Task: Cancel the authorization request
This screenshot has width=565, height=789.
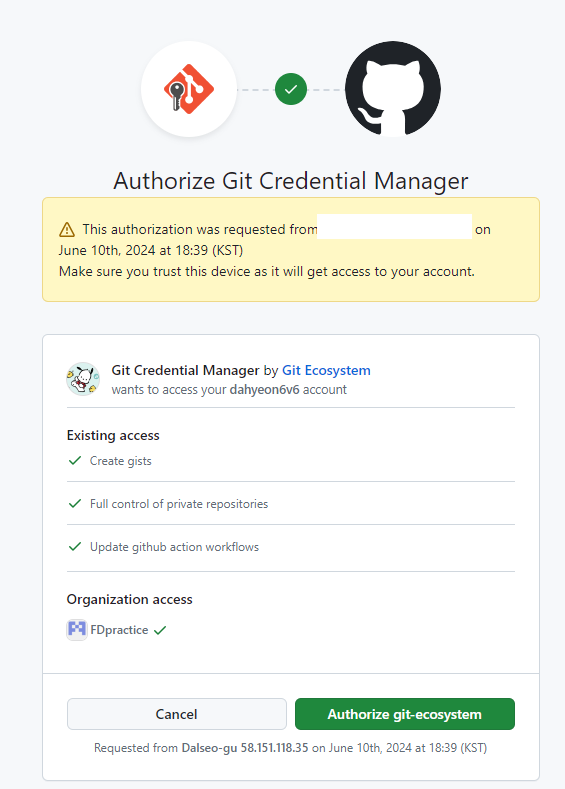Action: click(x=177, y=714)
